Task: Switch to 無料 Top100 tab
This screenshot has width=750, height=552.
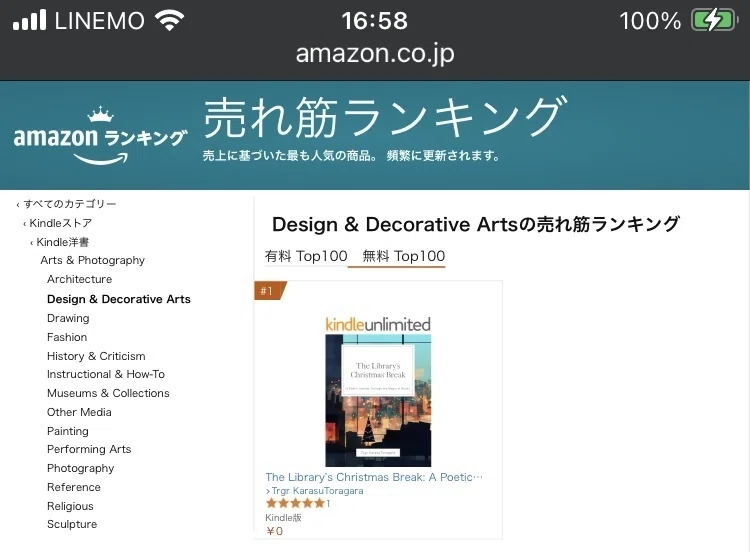Action: coord(403,256)
